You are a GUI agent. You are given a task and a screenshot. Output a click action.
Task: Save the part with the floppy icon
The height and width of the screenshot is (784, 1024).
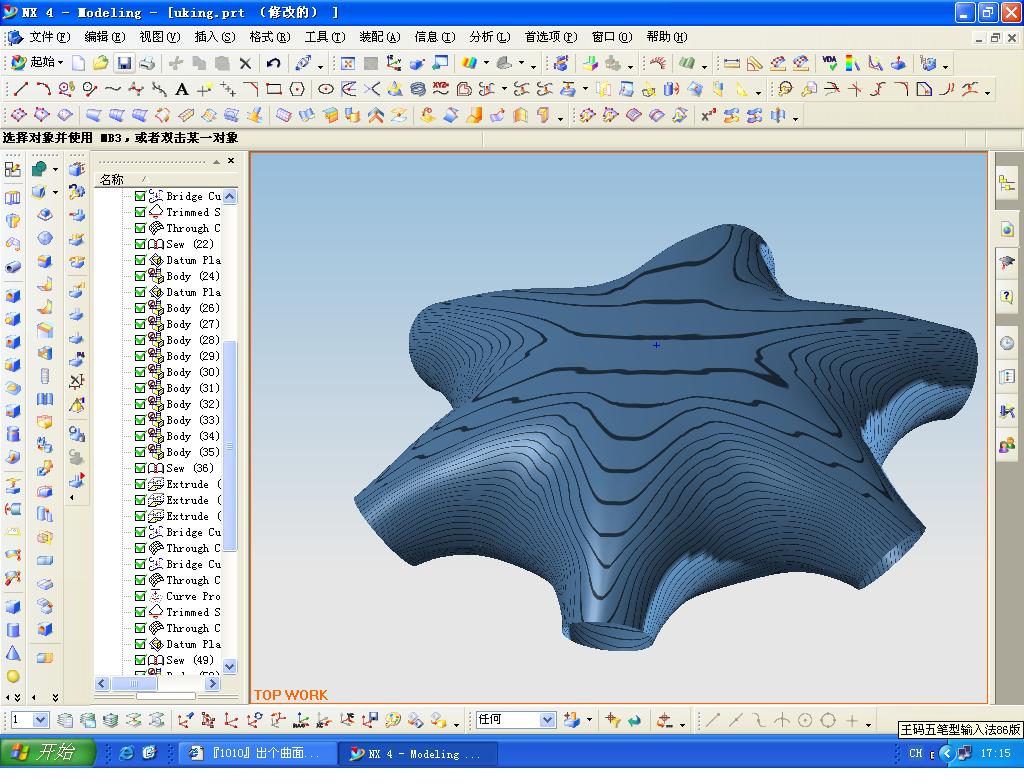coord(123,63)
